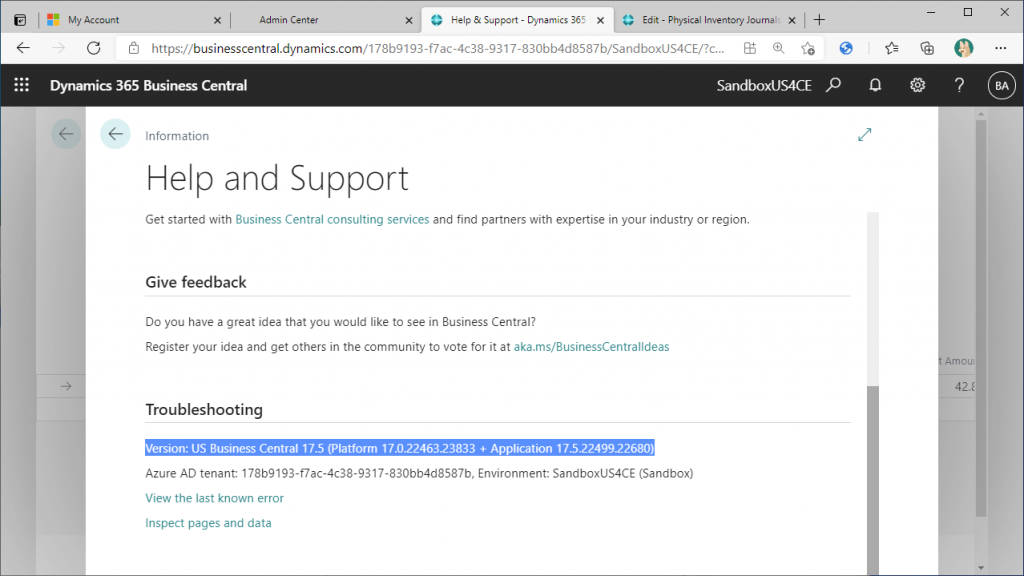The image size is (1024, 576).
Task: Click the browser refresh icon
Action: pyautogui.click(x=94, y=48)
